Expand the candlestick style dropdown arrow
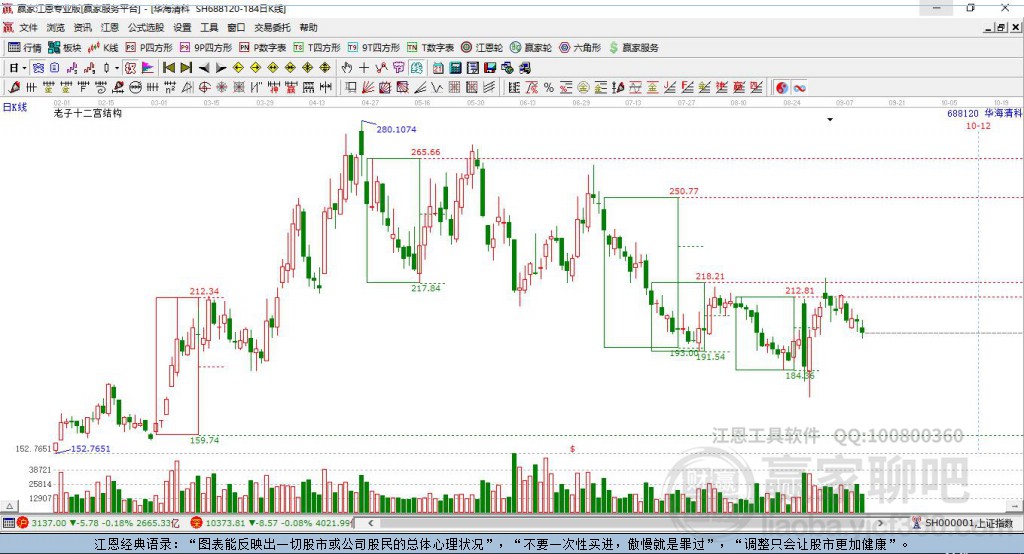The width and height of the screenshot is (1024, 554). (117, 68)
